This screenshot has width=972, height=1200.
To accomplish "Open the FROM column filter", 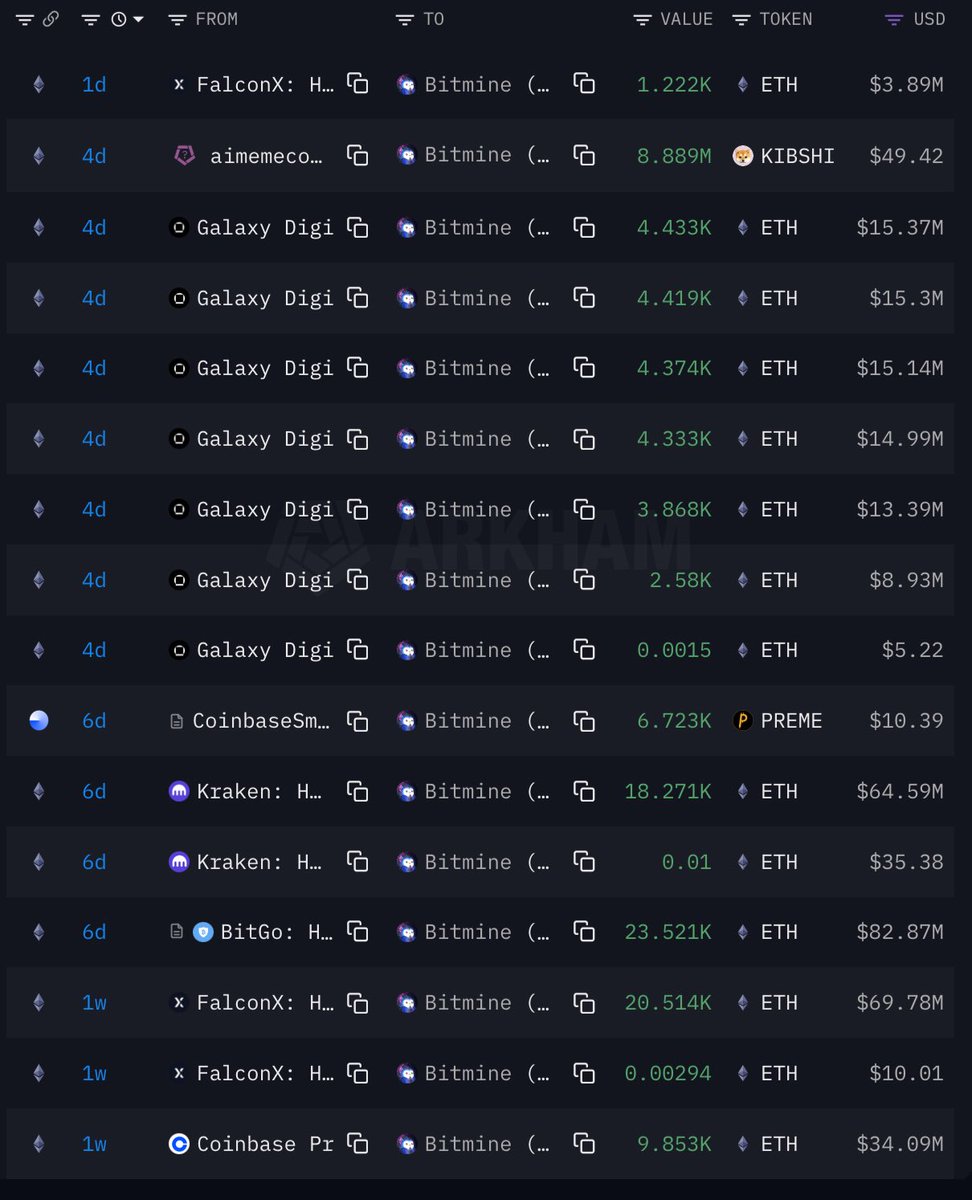I will pyautogui.click(x=178, y=19).
